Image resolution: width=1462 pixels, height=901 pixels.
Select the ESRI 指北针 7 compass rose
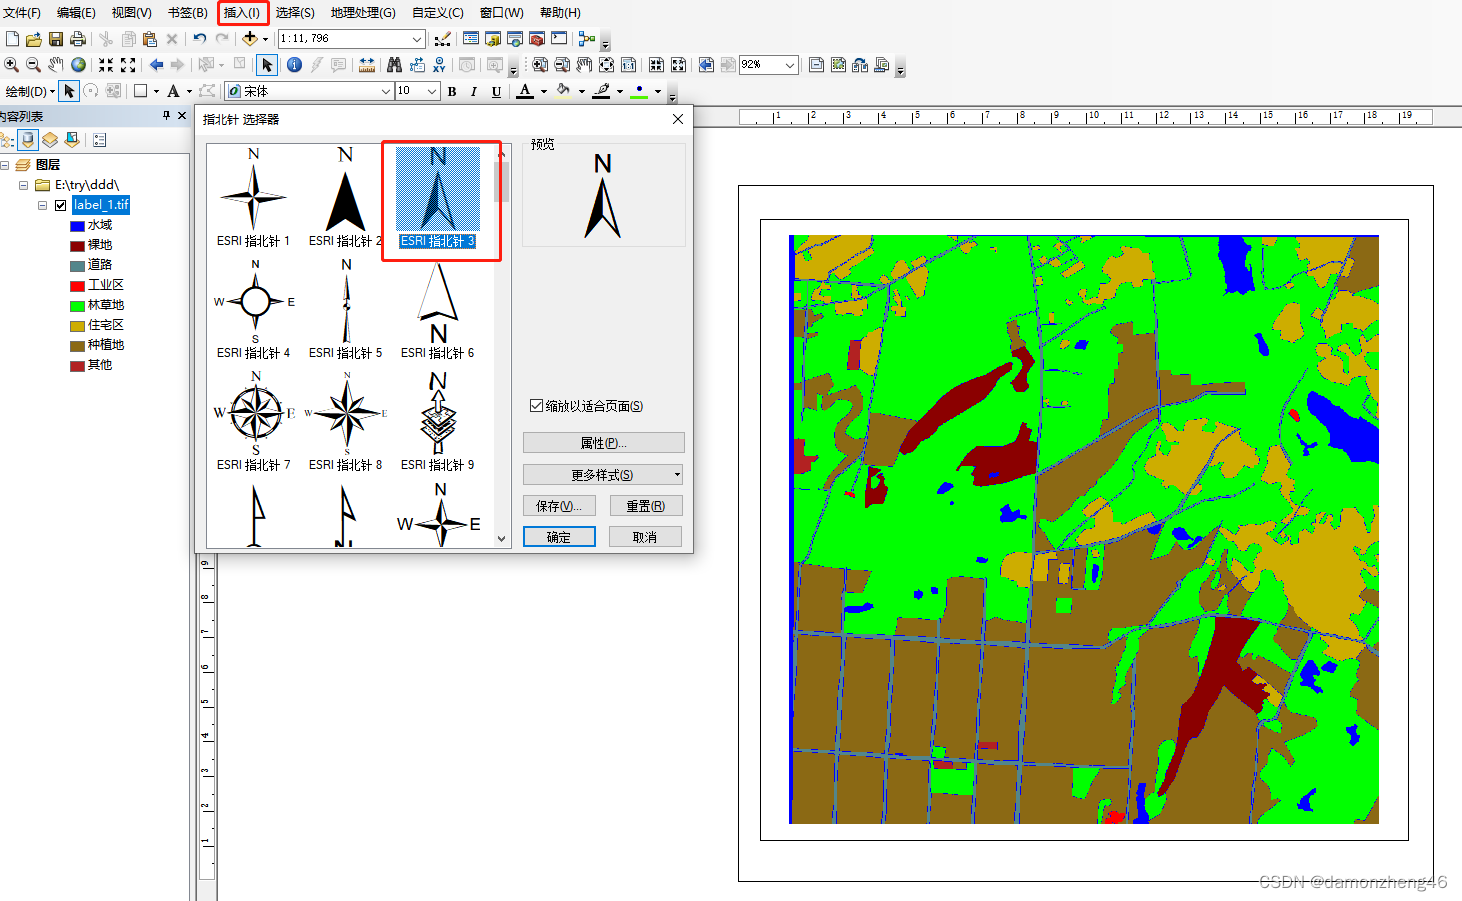click(x=253, y=421)
